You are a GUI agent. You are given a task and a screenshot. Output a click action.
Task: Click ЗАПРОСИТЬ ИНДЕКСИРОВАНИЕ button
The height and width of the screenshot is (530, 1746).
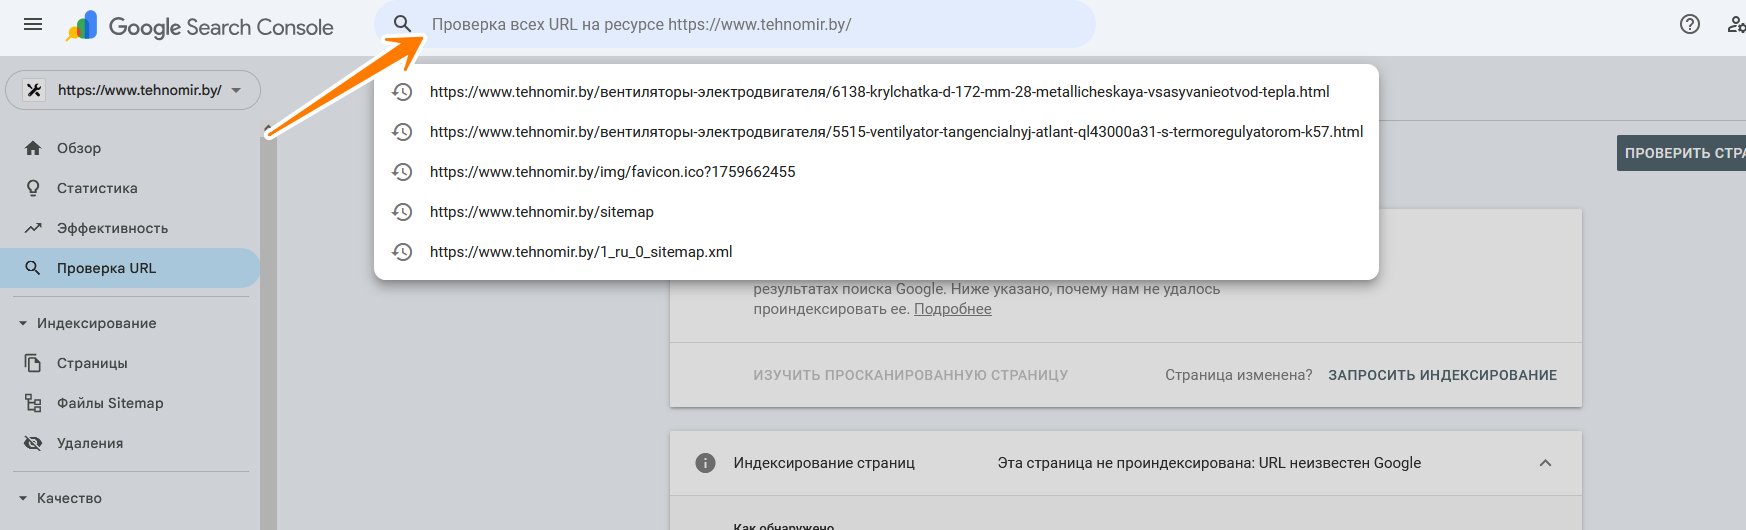pyautogui.click(x=1442, y=375)
